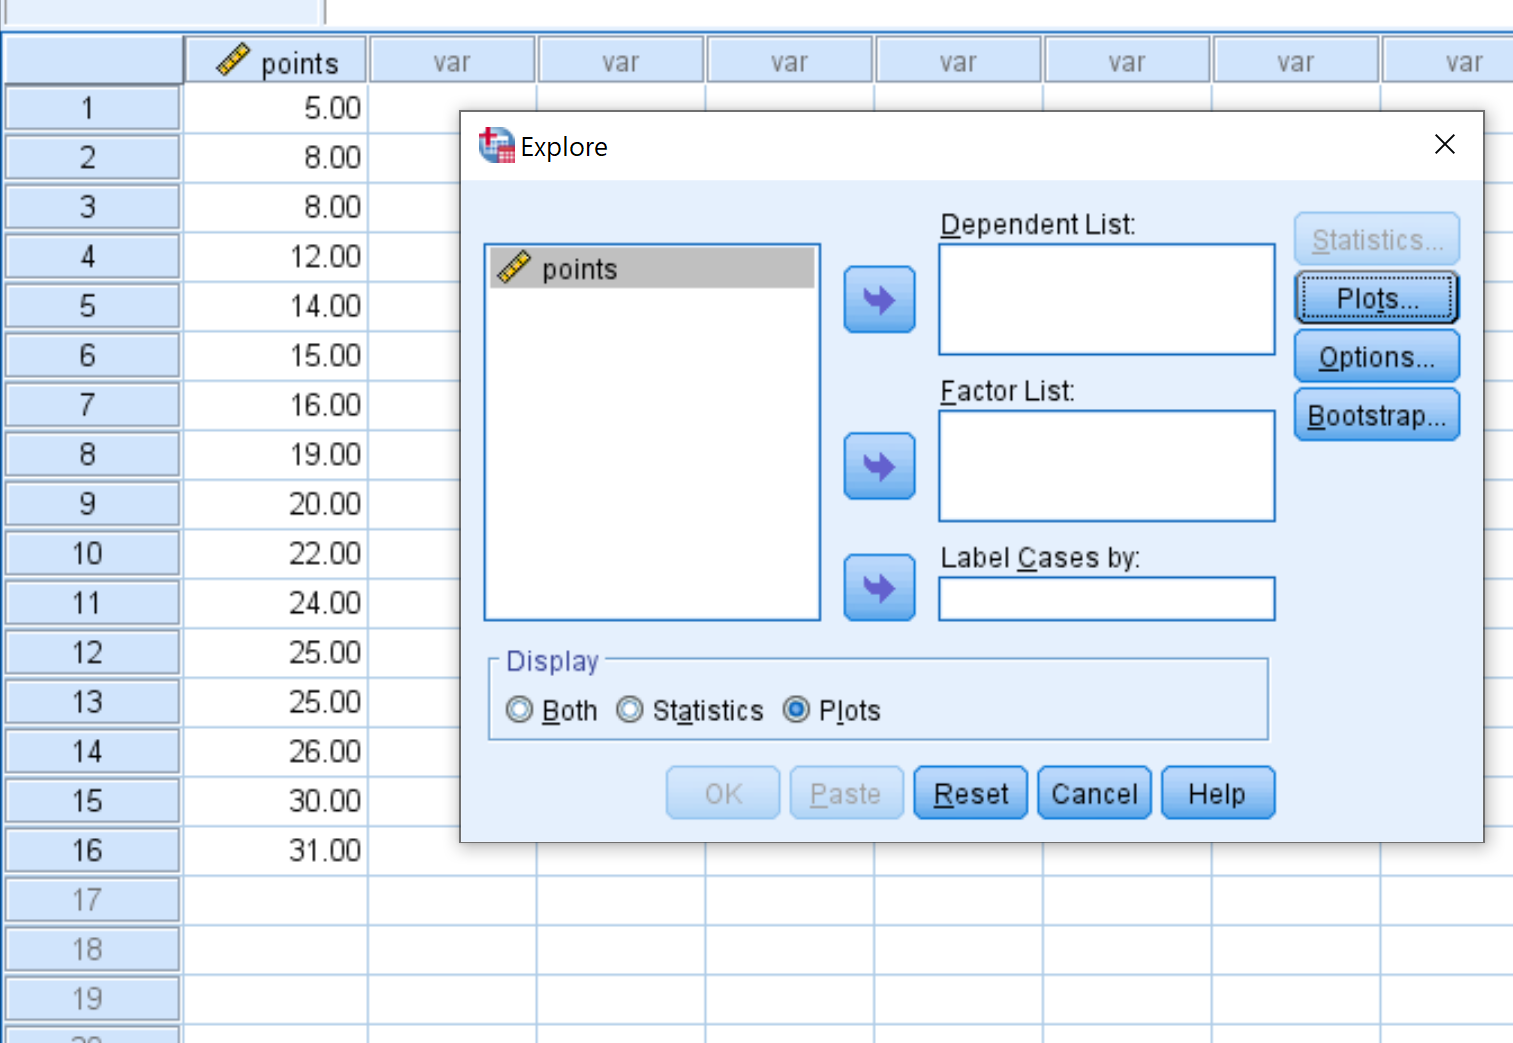
Task: Select the Both display radio button
Action: tap(519, 710)
